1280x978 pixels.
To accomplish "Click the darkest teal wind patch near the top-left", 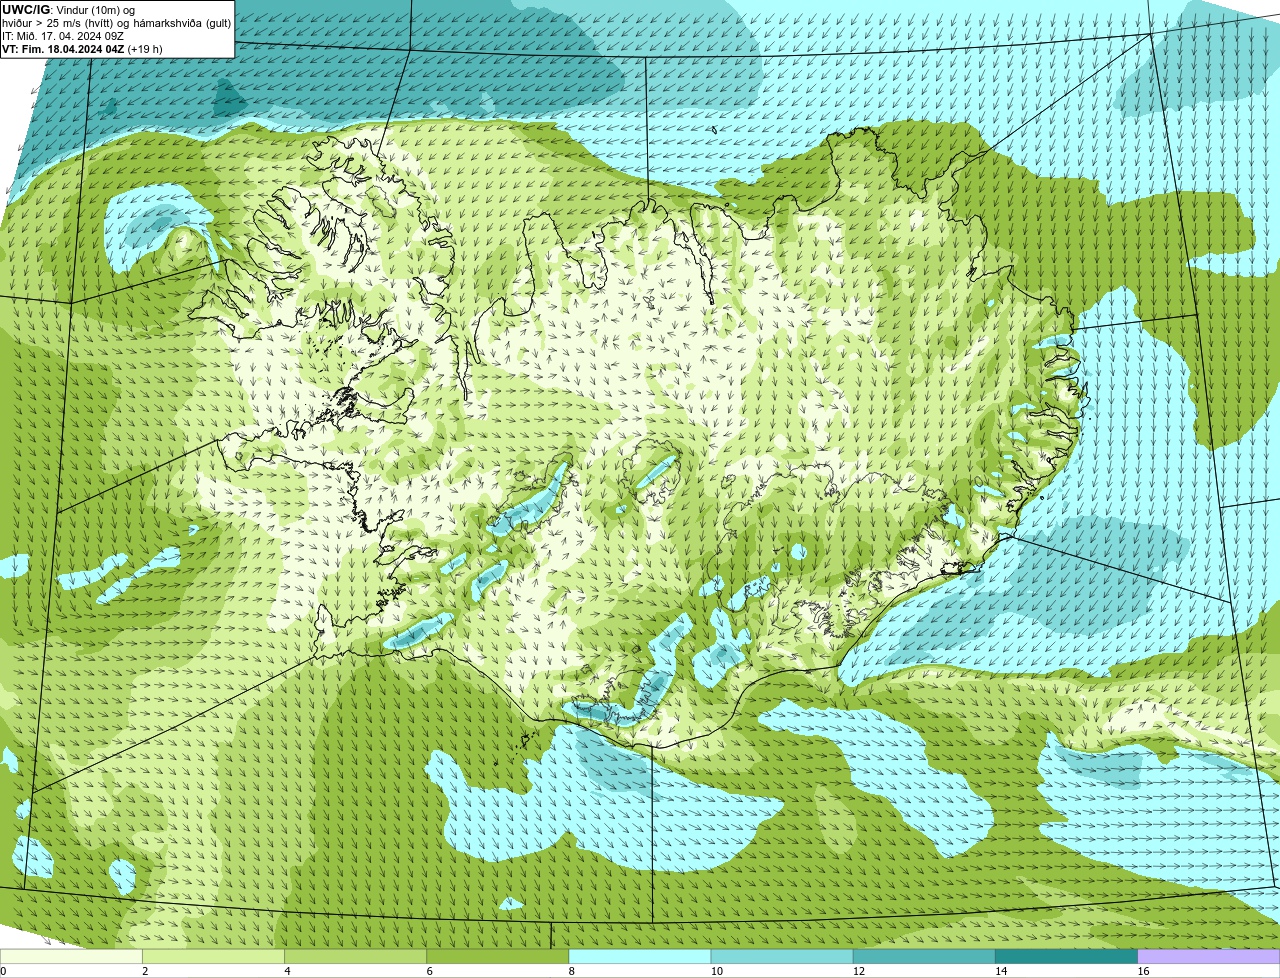I will point(230,97).
